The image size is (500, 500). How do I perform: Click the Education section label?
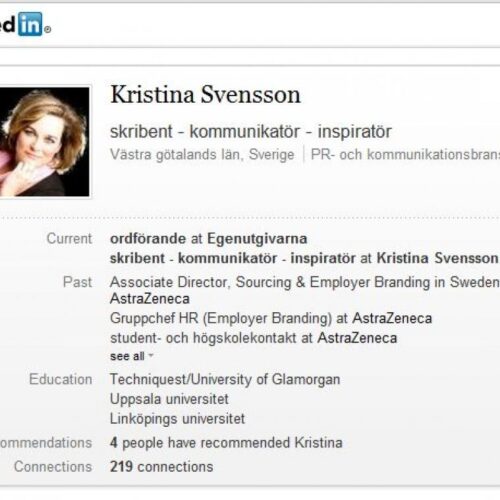pos(61,379)
